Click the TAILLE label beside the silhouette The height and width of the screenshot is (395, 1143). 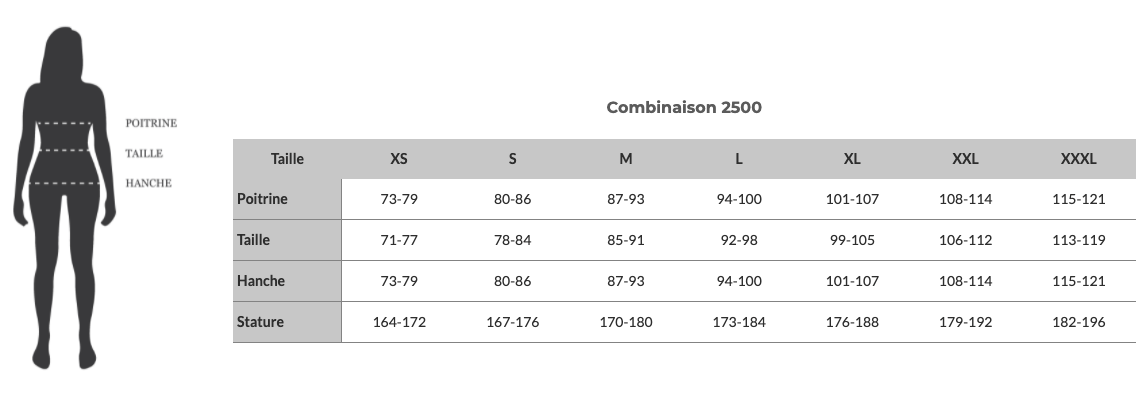coord(144,153)
